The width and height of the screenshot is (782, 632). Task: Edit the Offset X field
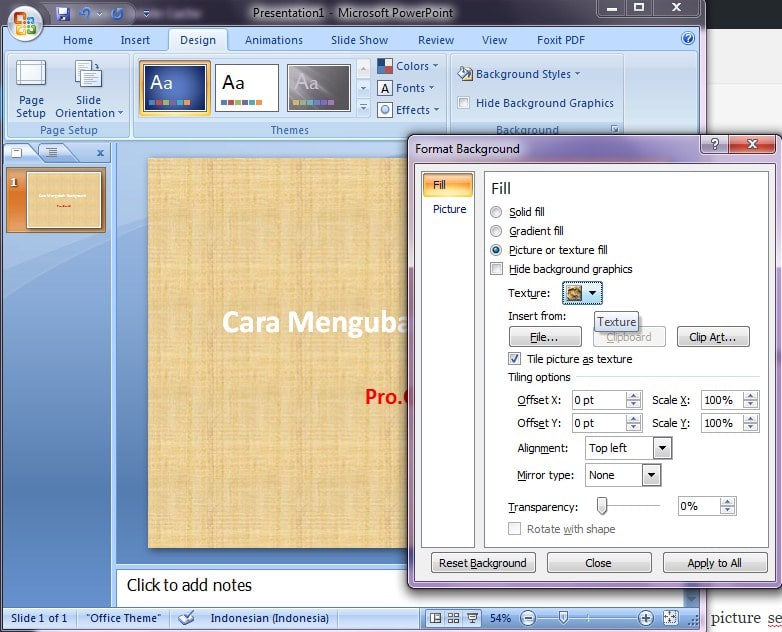click(598, 400)
